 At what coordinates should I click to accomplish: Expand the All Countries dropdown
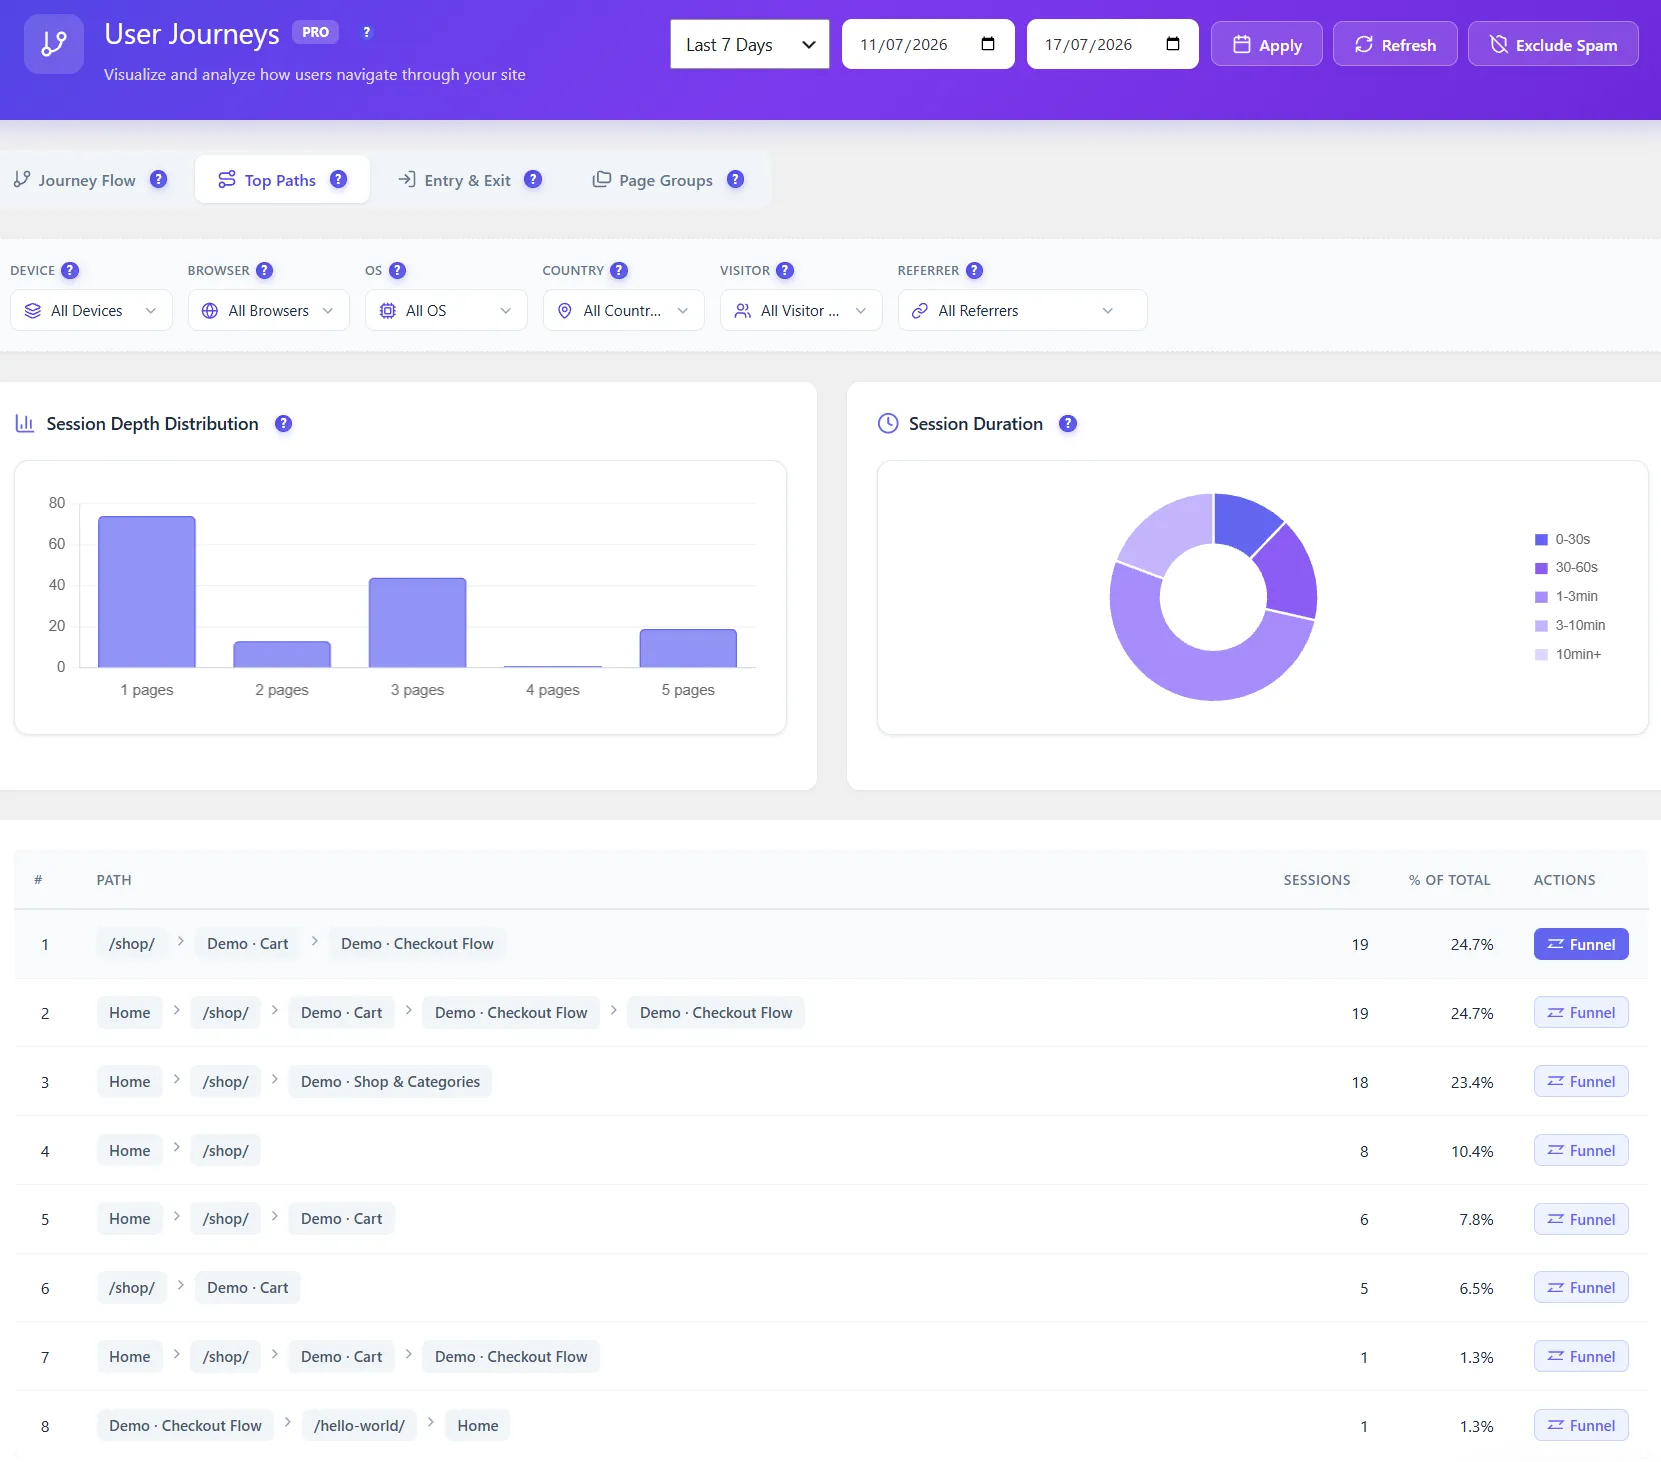point(624,310)
